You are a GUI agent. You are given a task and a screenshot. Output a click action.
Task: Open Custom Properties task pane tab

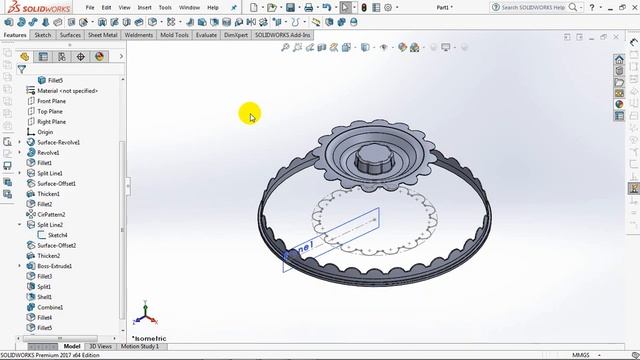(x=619, y=116)
